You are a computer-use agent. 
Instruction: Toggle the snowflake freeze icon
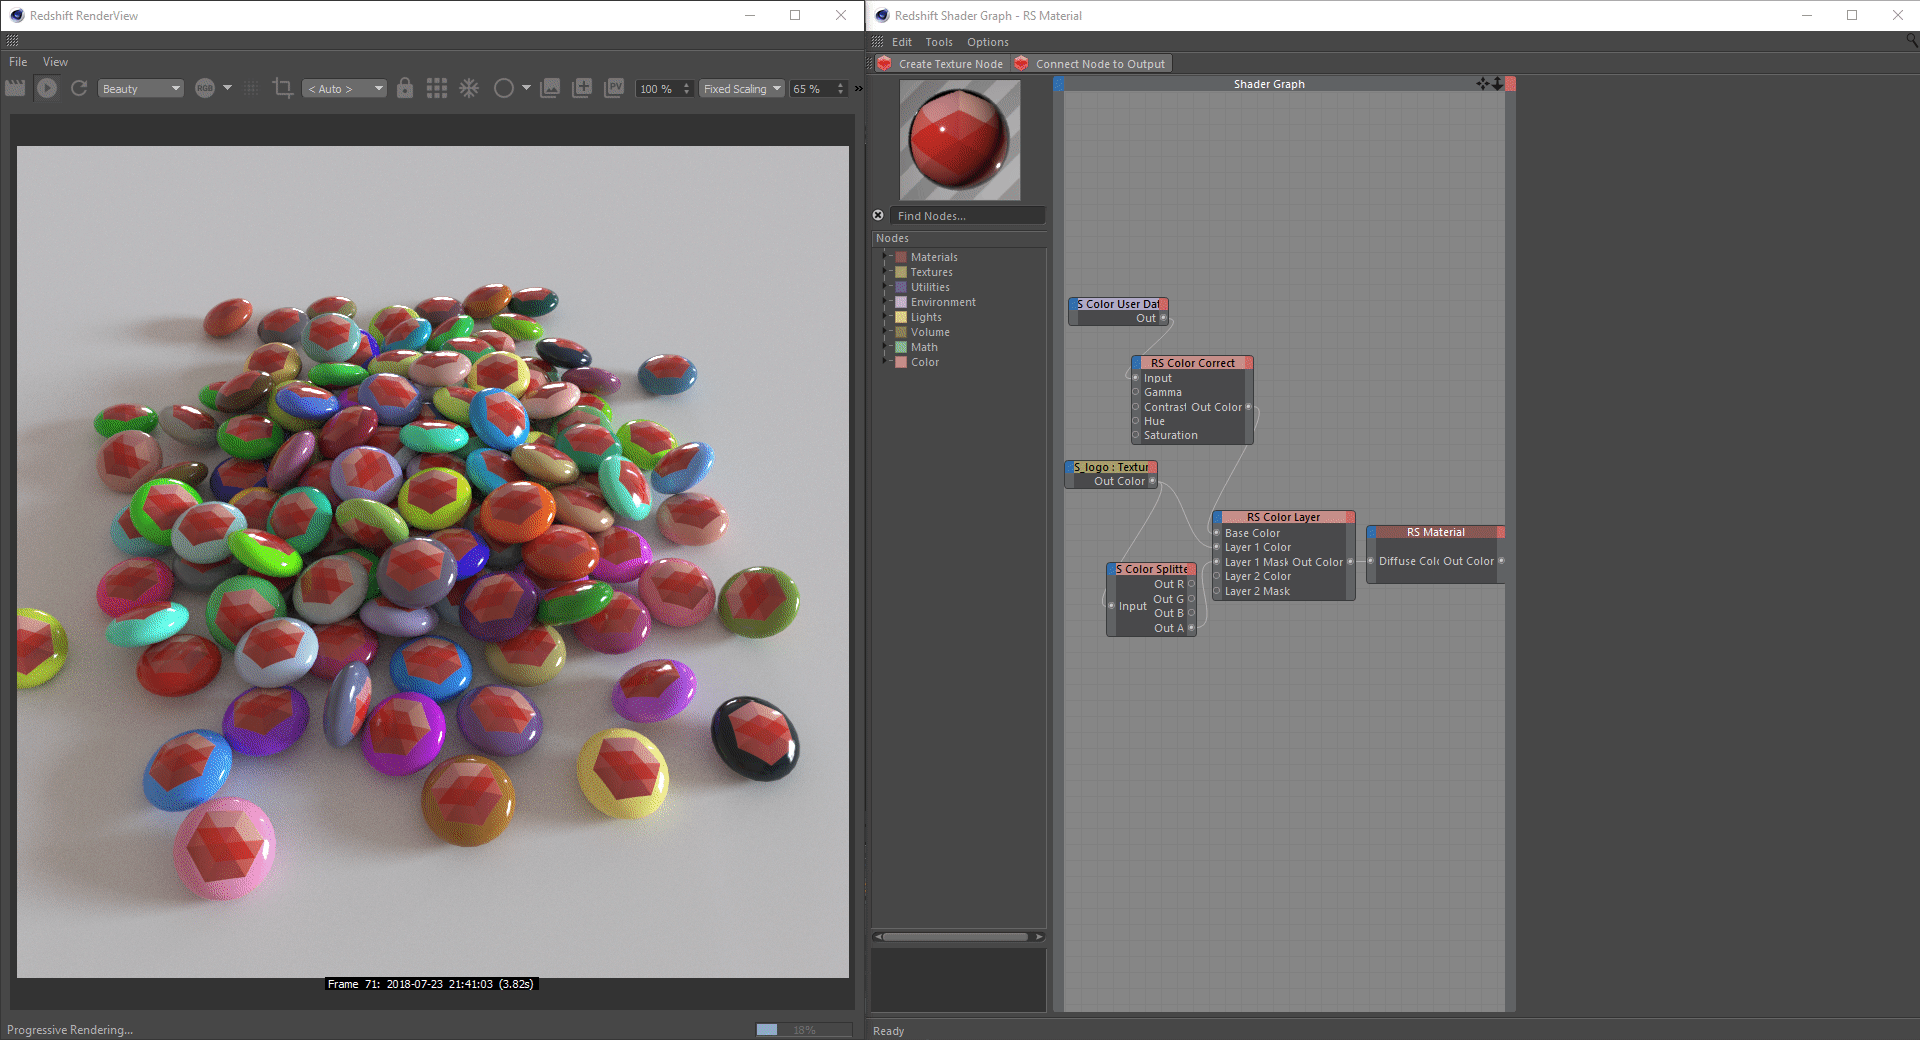click(469, 88)
